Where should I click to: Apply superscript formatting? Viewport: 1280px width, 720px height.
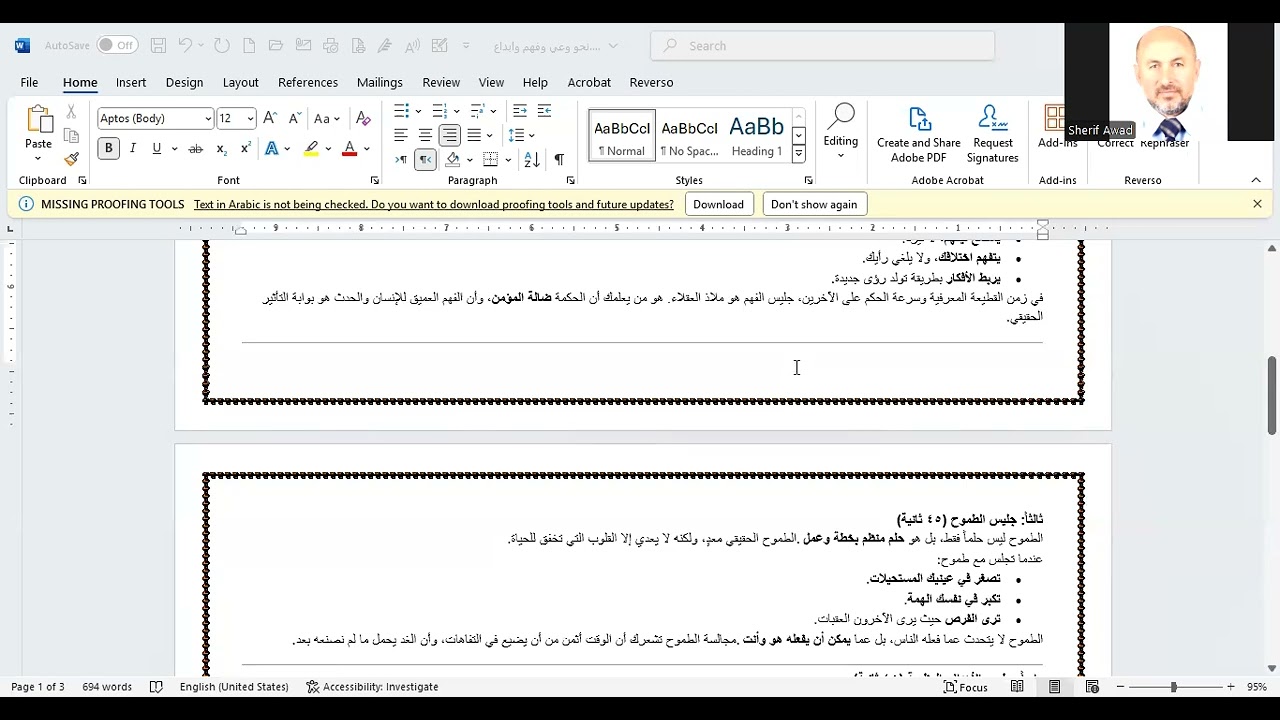[x=245, y=149]
